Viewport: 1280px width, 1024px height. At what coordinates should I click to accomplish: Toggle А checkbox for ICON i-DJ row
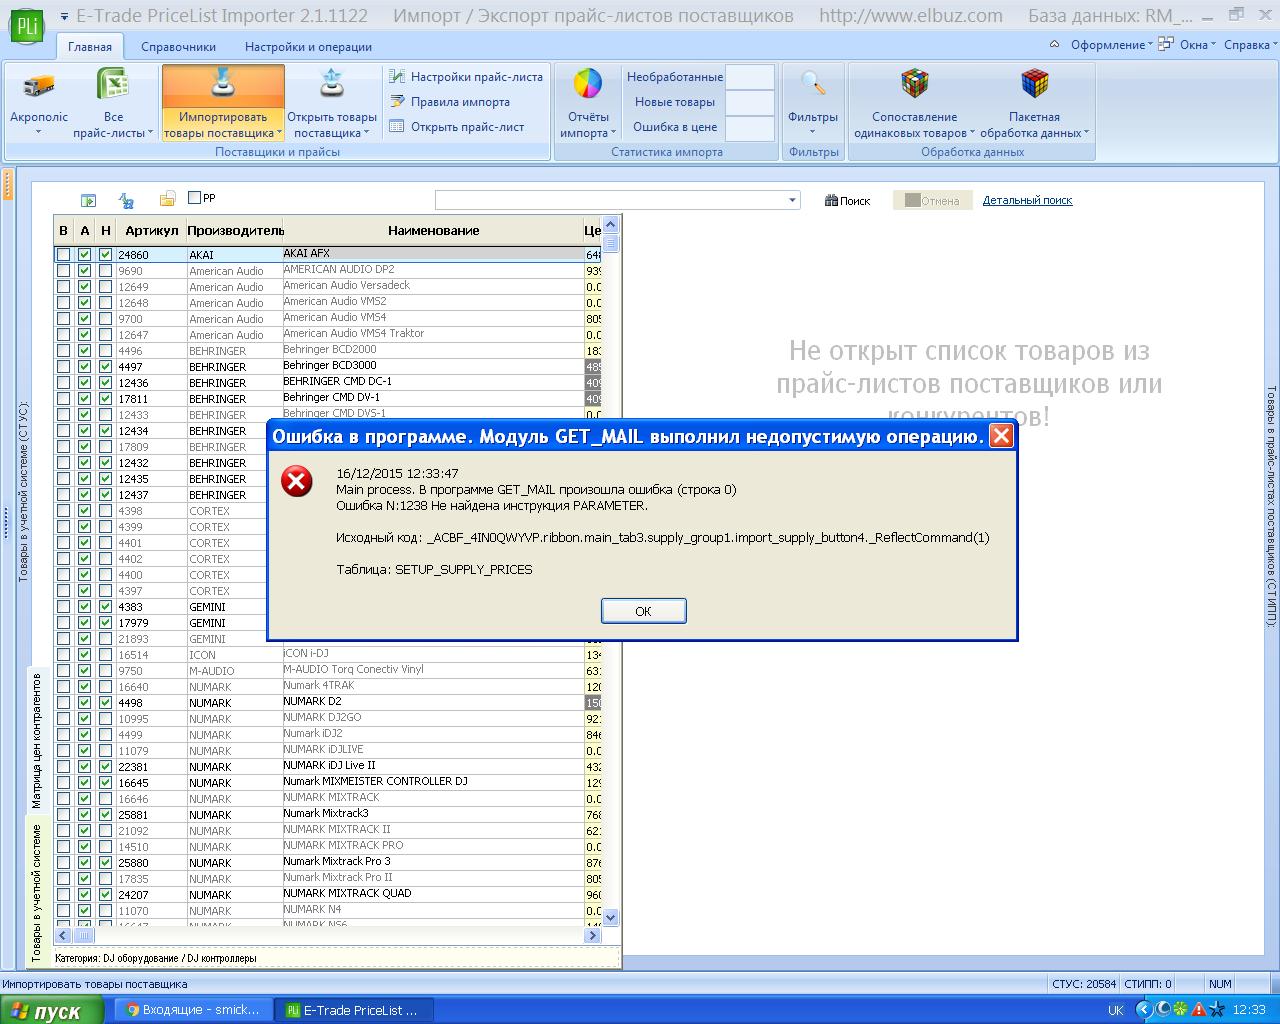pos(85,655)
